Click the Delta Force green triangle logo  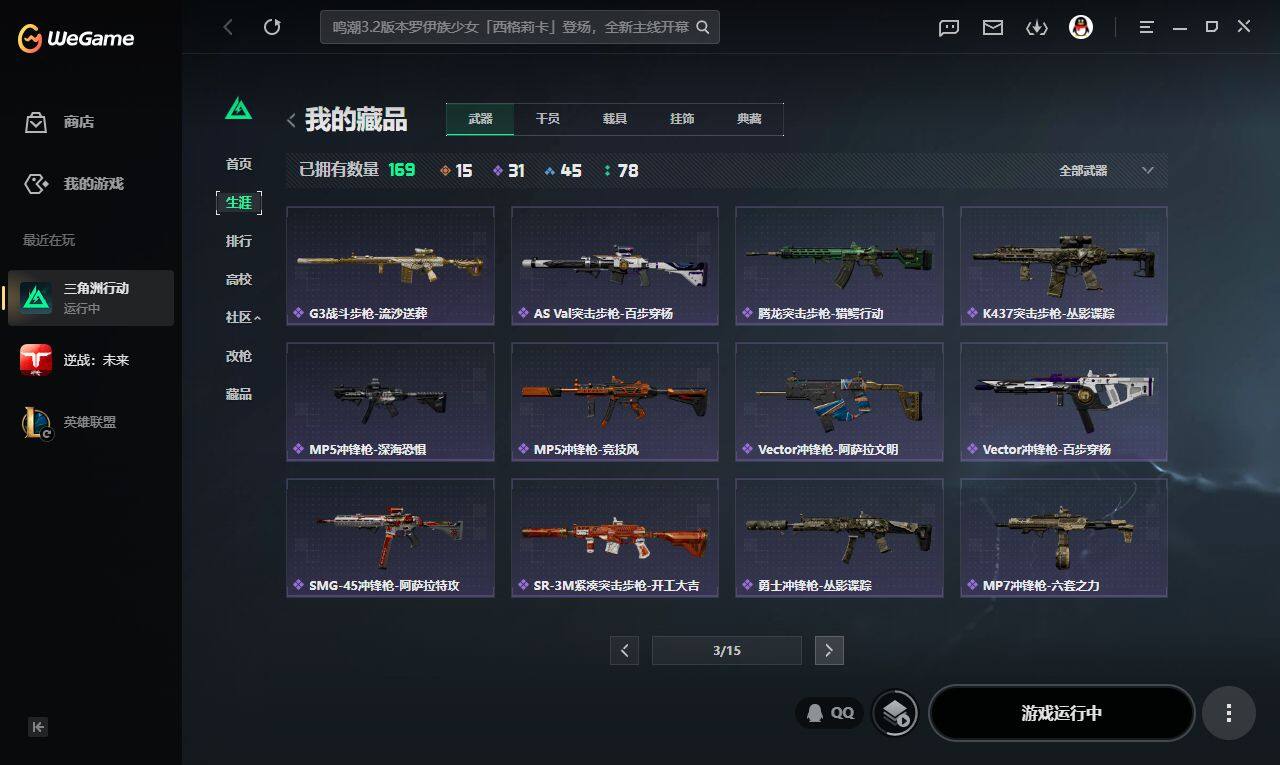238,107
